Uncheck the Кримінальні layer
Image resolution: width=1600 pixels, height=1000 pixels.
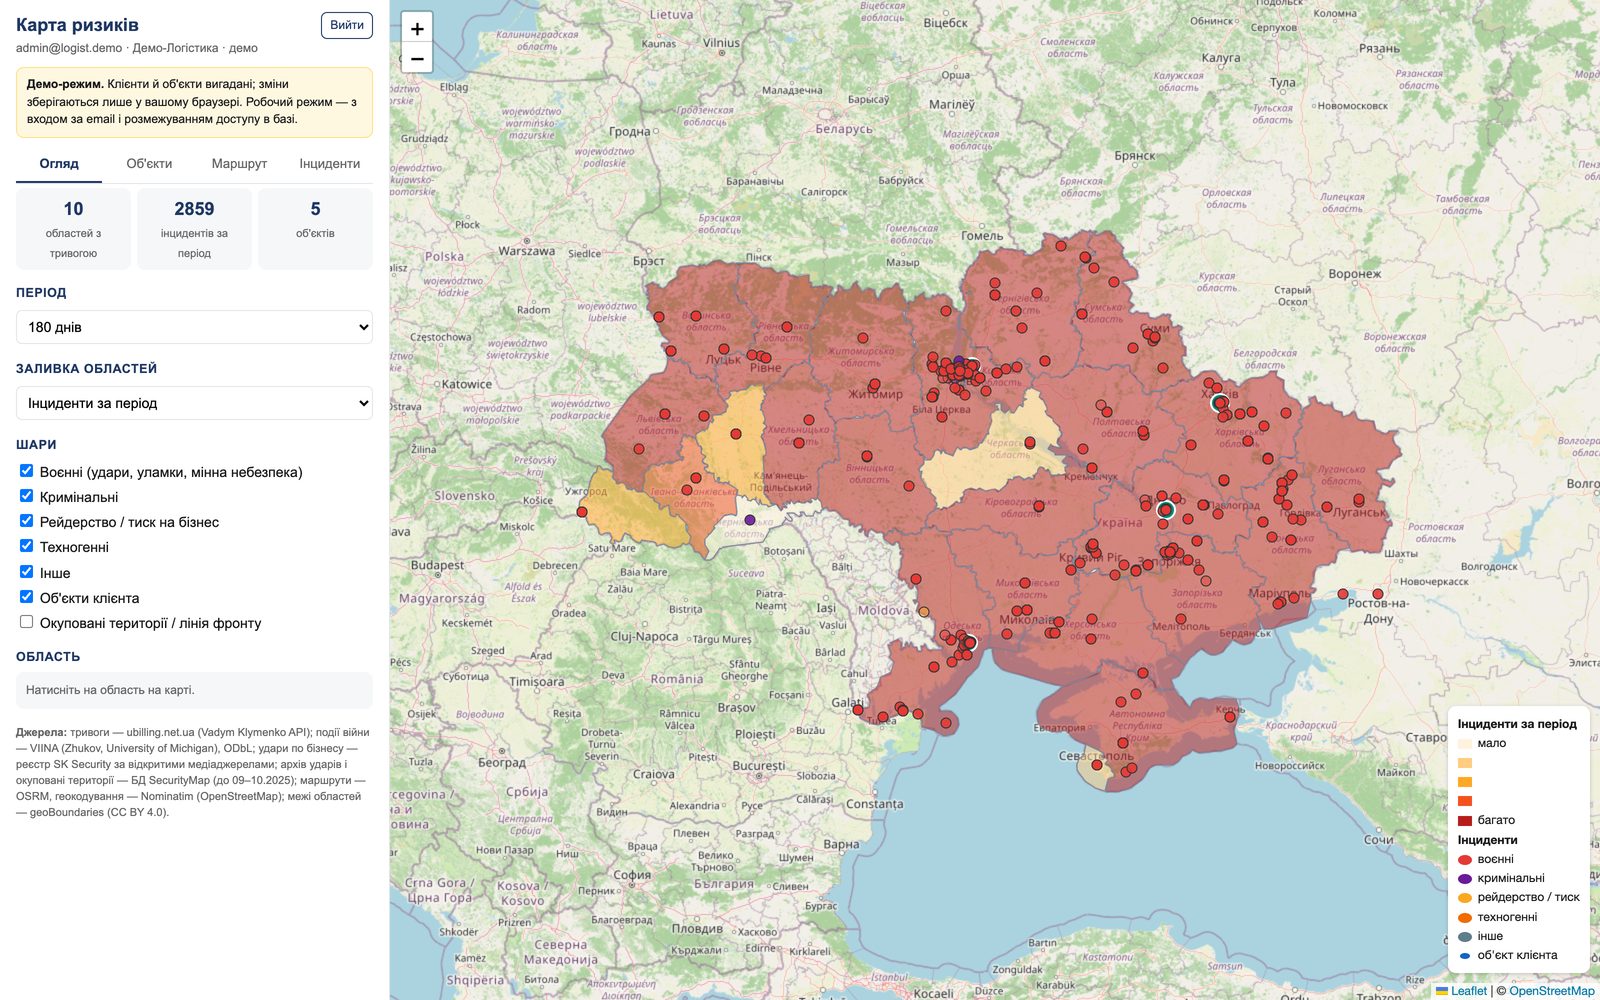coord(27,496)
